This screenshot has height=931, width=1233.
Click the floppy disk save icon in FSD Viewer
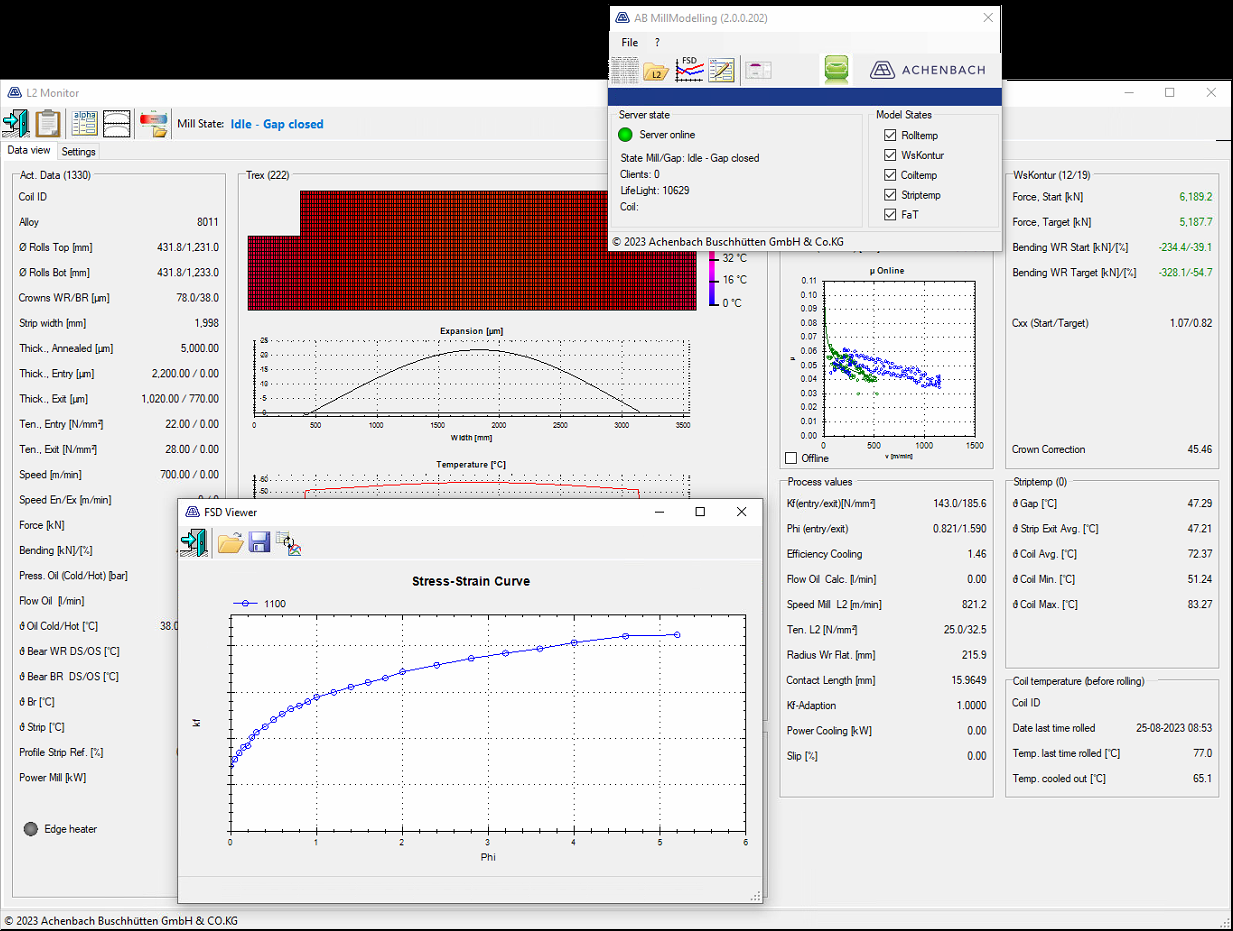click(259, 543)
